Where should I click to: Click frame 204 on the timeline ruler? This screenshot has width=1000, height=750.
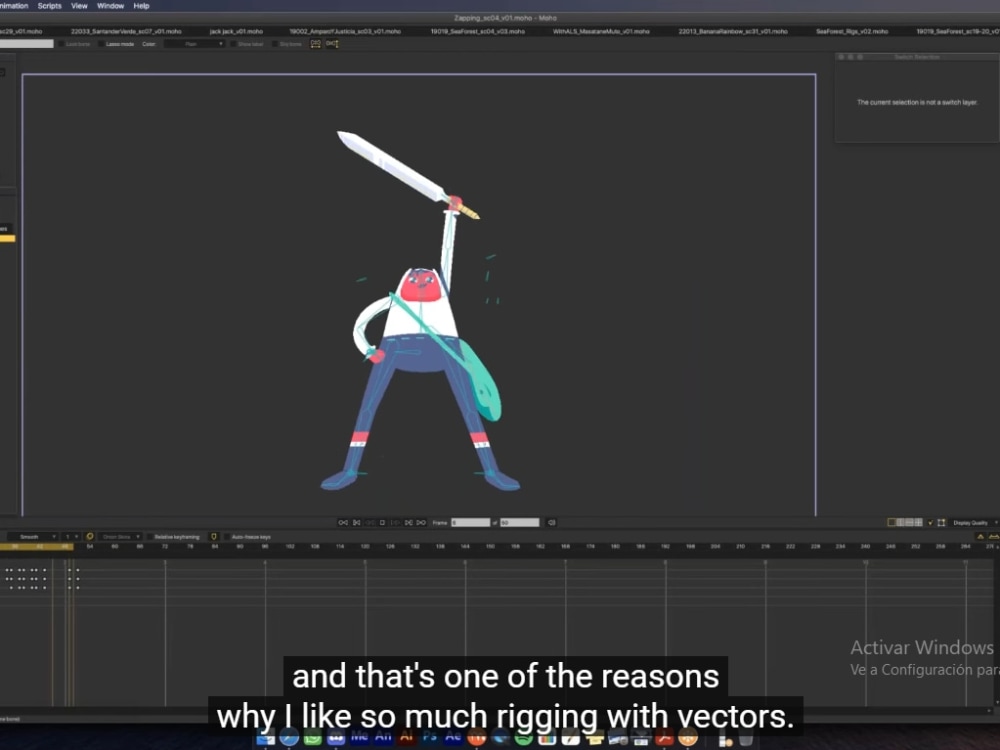[x=715, y=547]
